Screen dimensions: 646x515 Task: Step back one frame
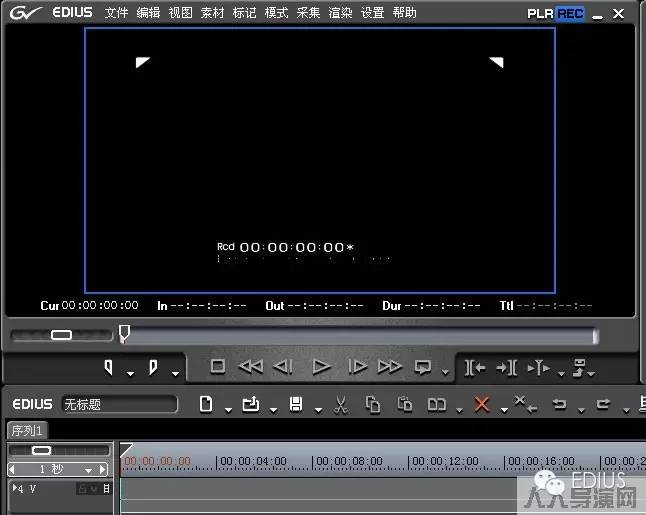click(284, 367)
